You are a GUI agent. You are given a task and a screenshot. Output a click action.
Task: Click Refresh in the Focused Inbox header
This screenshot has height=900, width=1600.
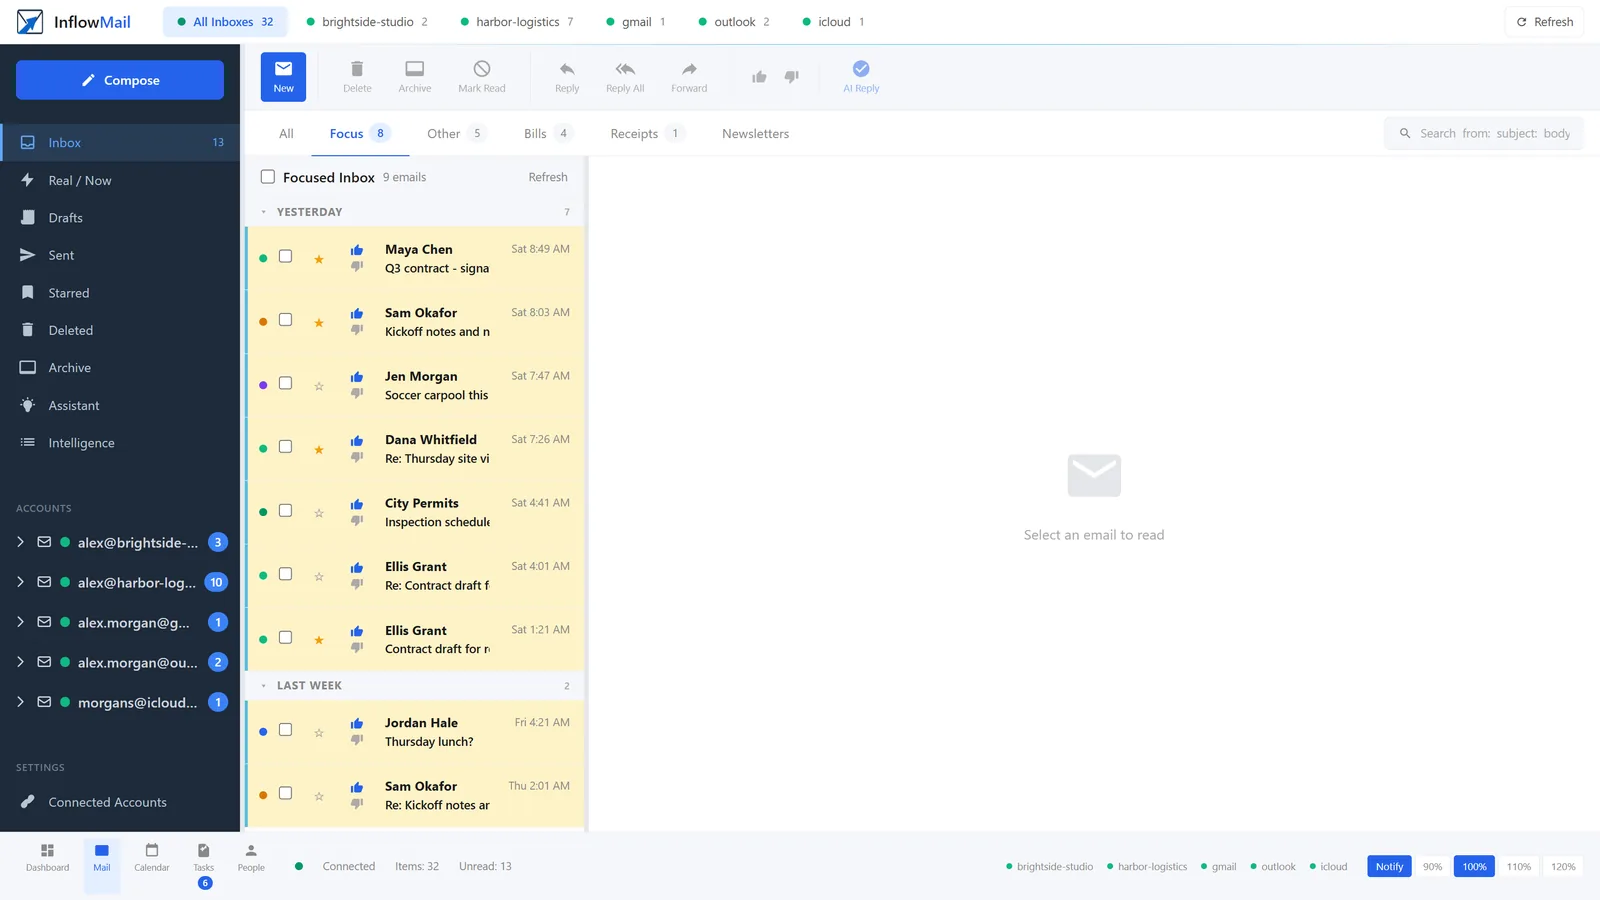(548, 177)
